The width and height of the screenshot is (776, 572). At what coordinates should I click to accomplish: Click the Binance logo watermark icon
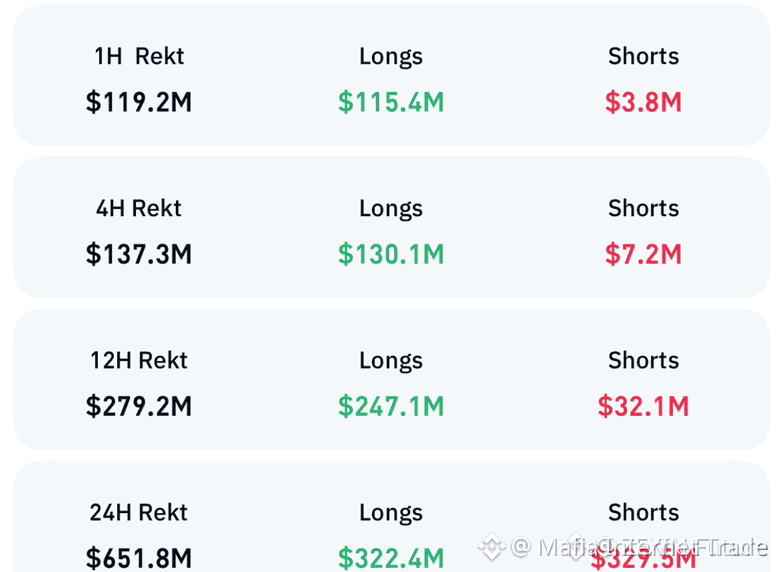coord(491,546)
